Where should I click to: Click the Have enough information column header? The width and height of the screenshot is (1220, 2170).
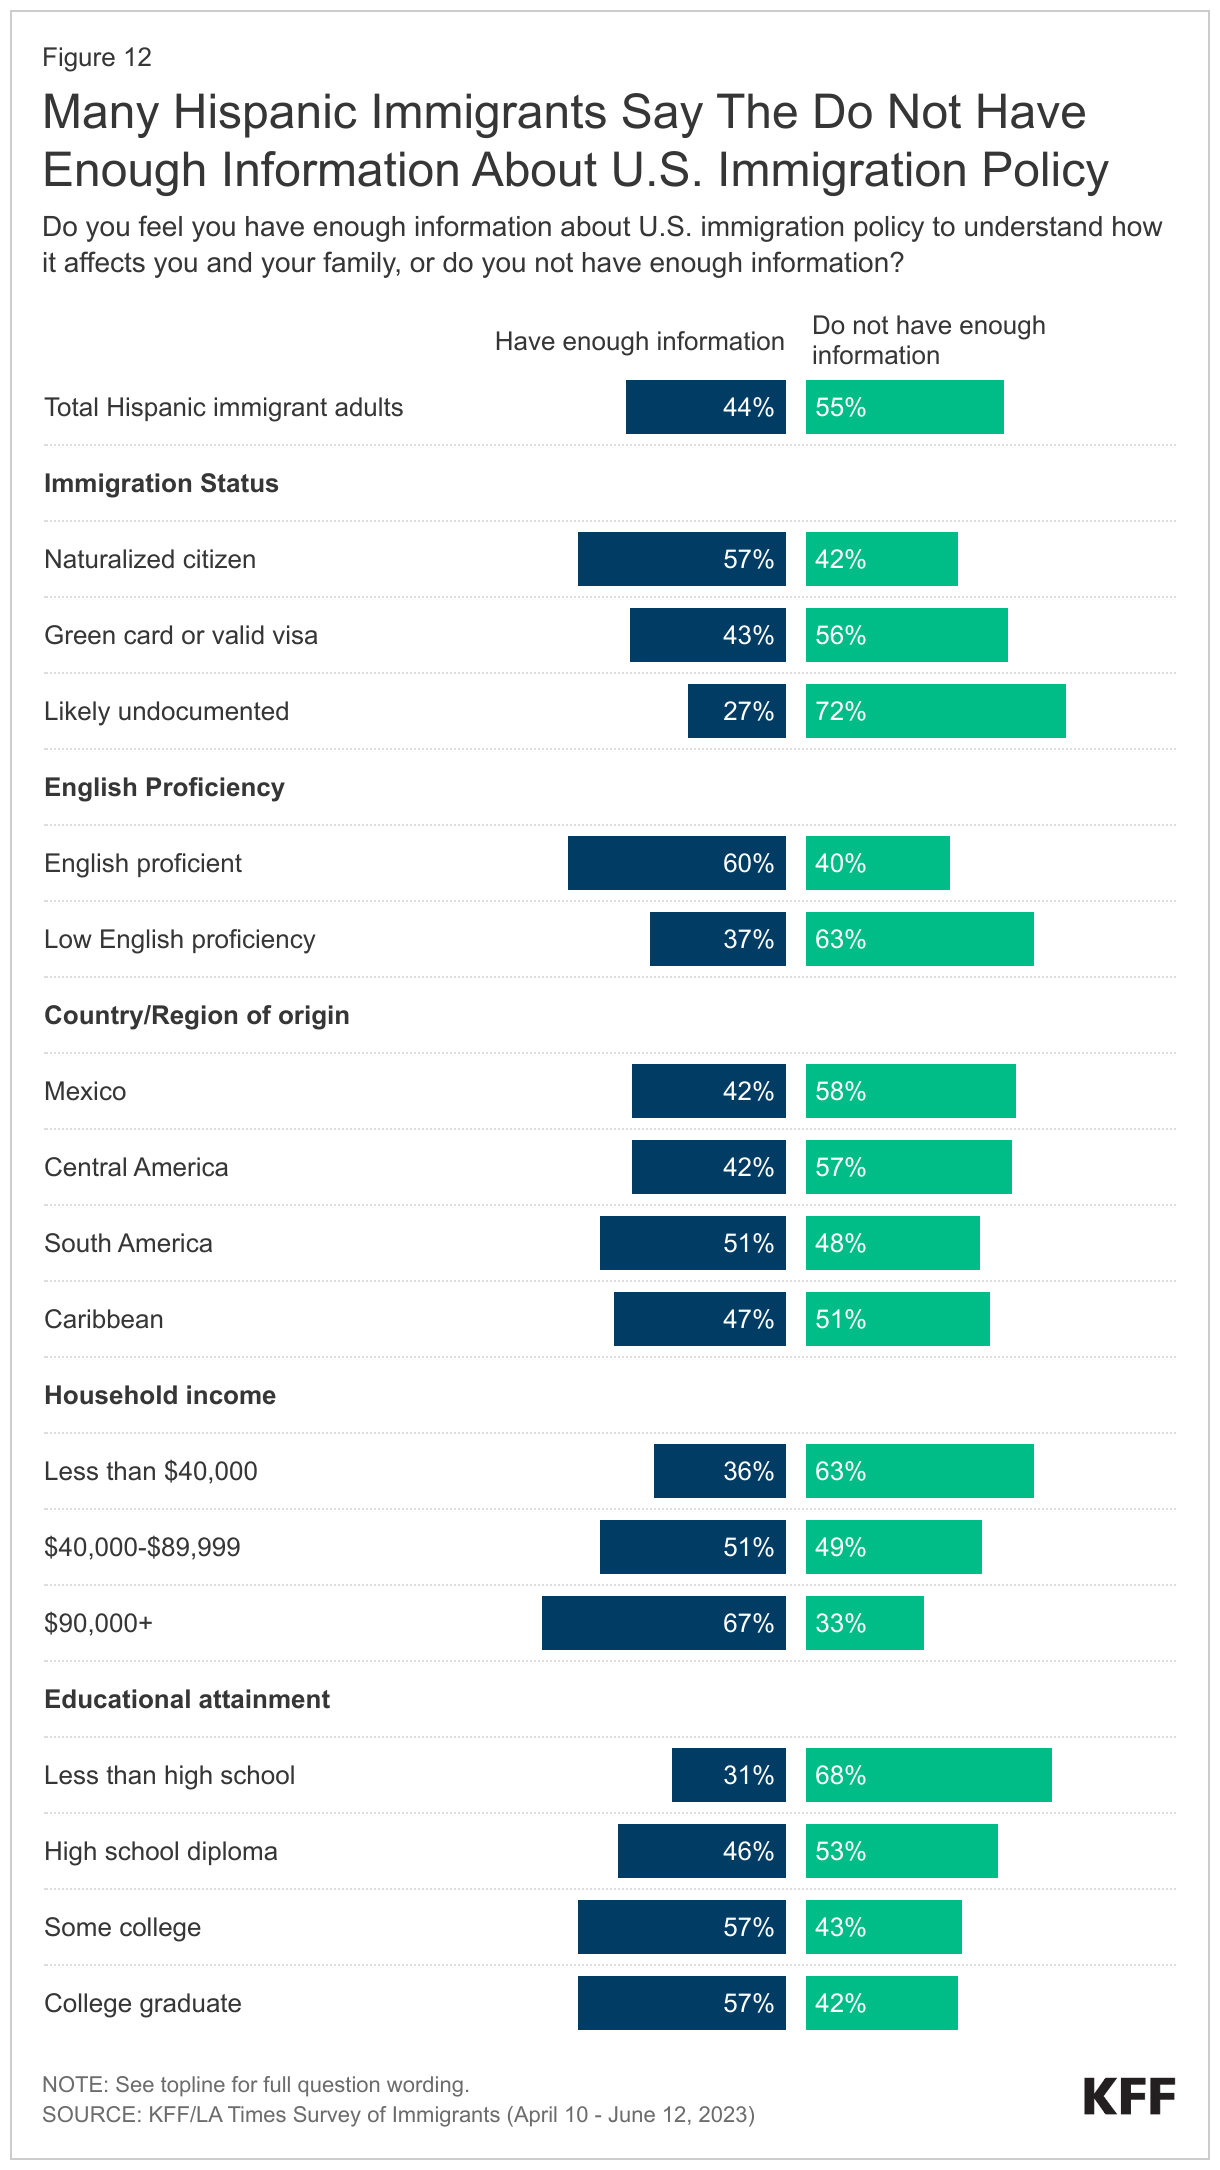pyautogui.click(x=639, y=341)
